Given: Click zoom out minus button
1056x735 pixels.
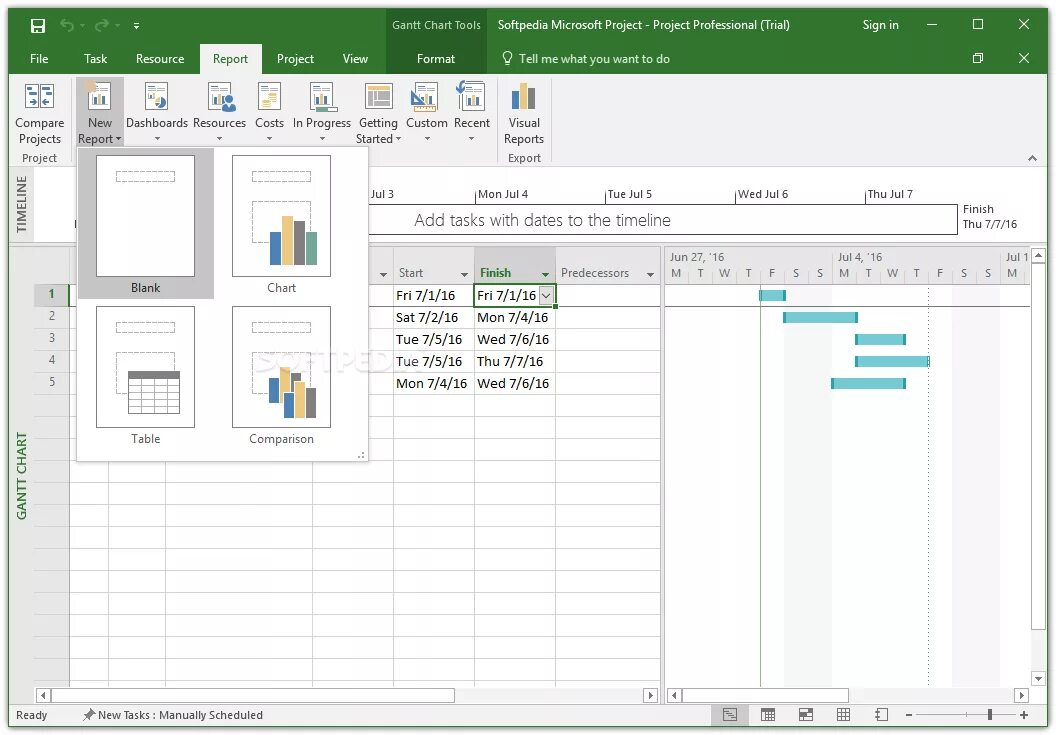Looking at the screenshot, I should pyautogui.click(x=909, y=715).
